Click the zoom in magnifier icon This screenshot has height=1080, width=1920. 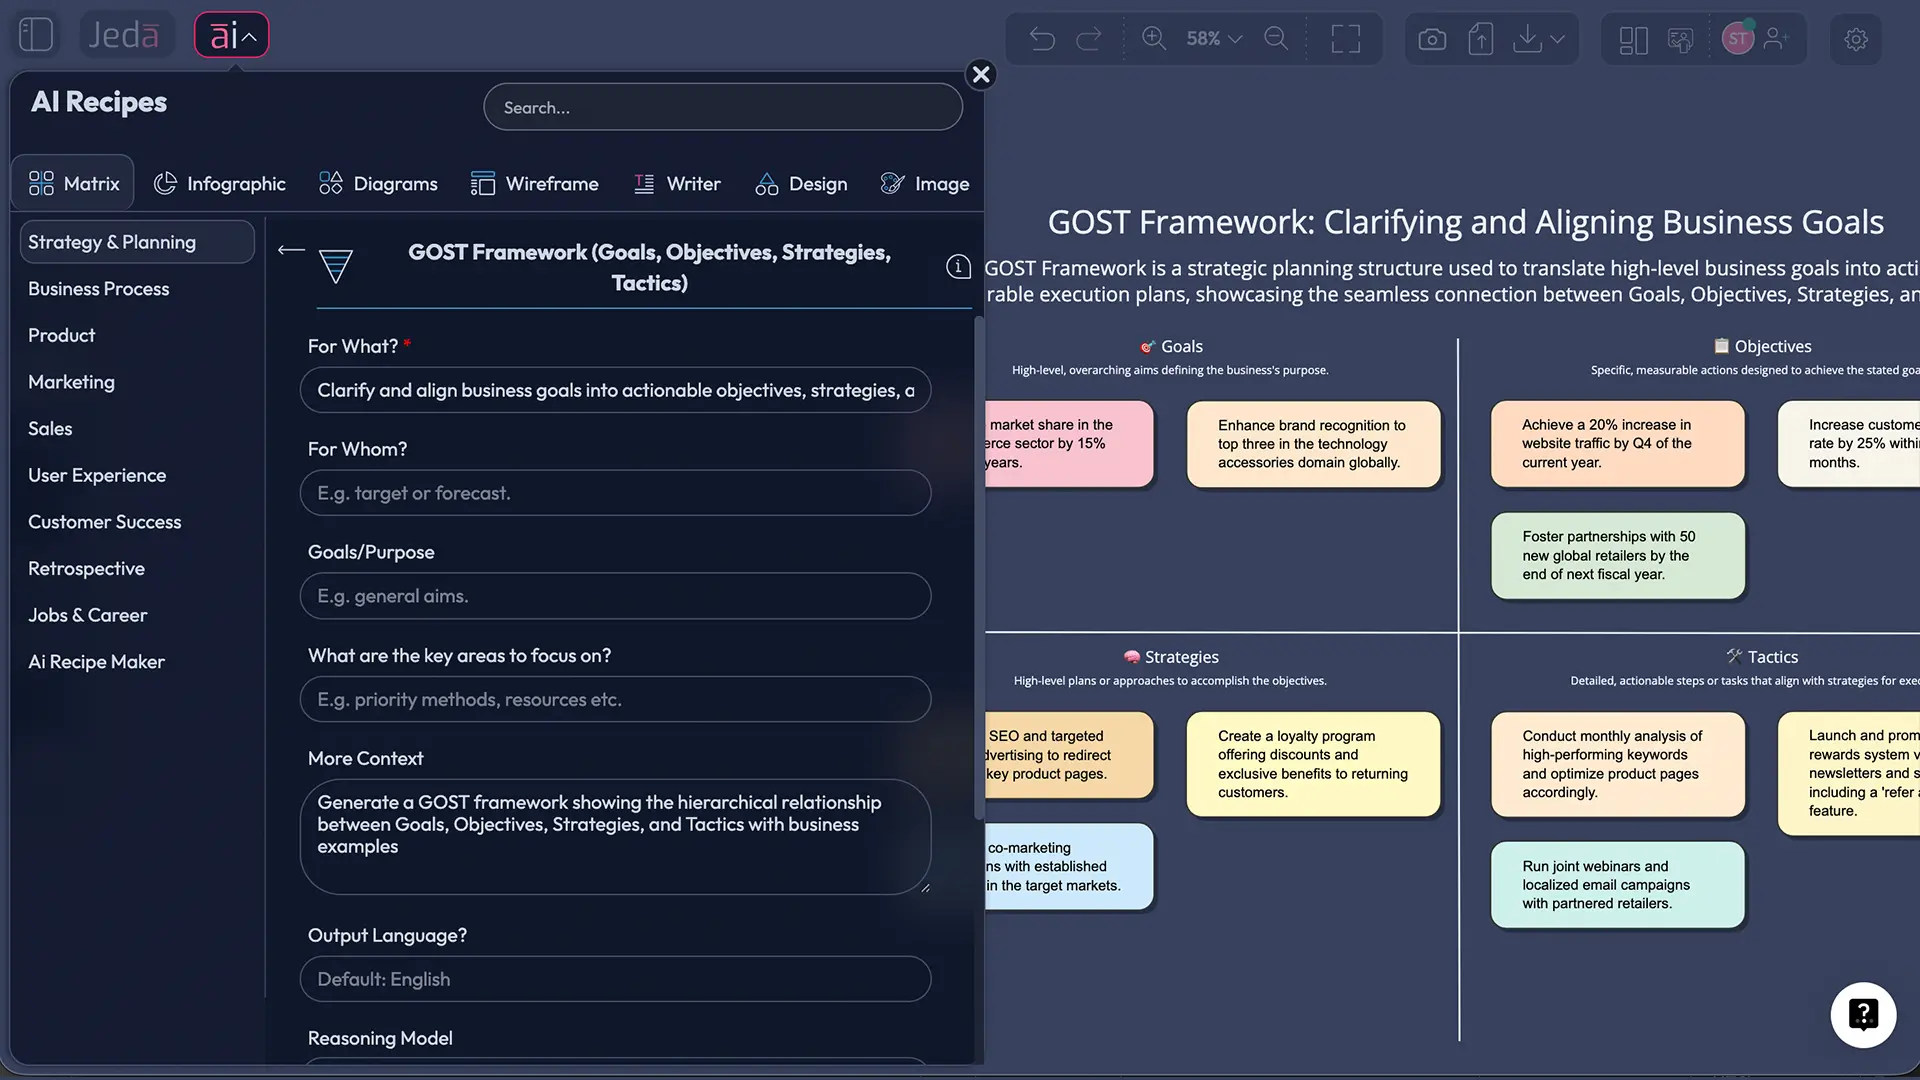(1153, 38)
